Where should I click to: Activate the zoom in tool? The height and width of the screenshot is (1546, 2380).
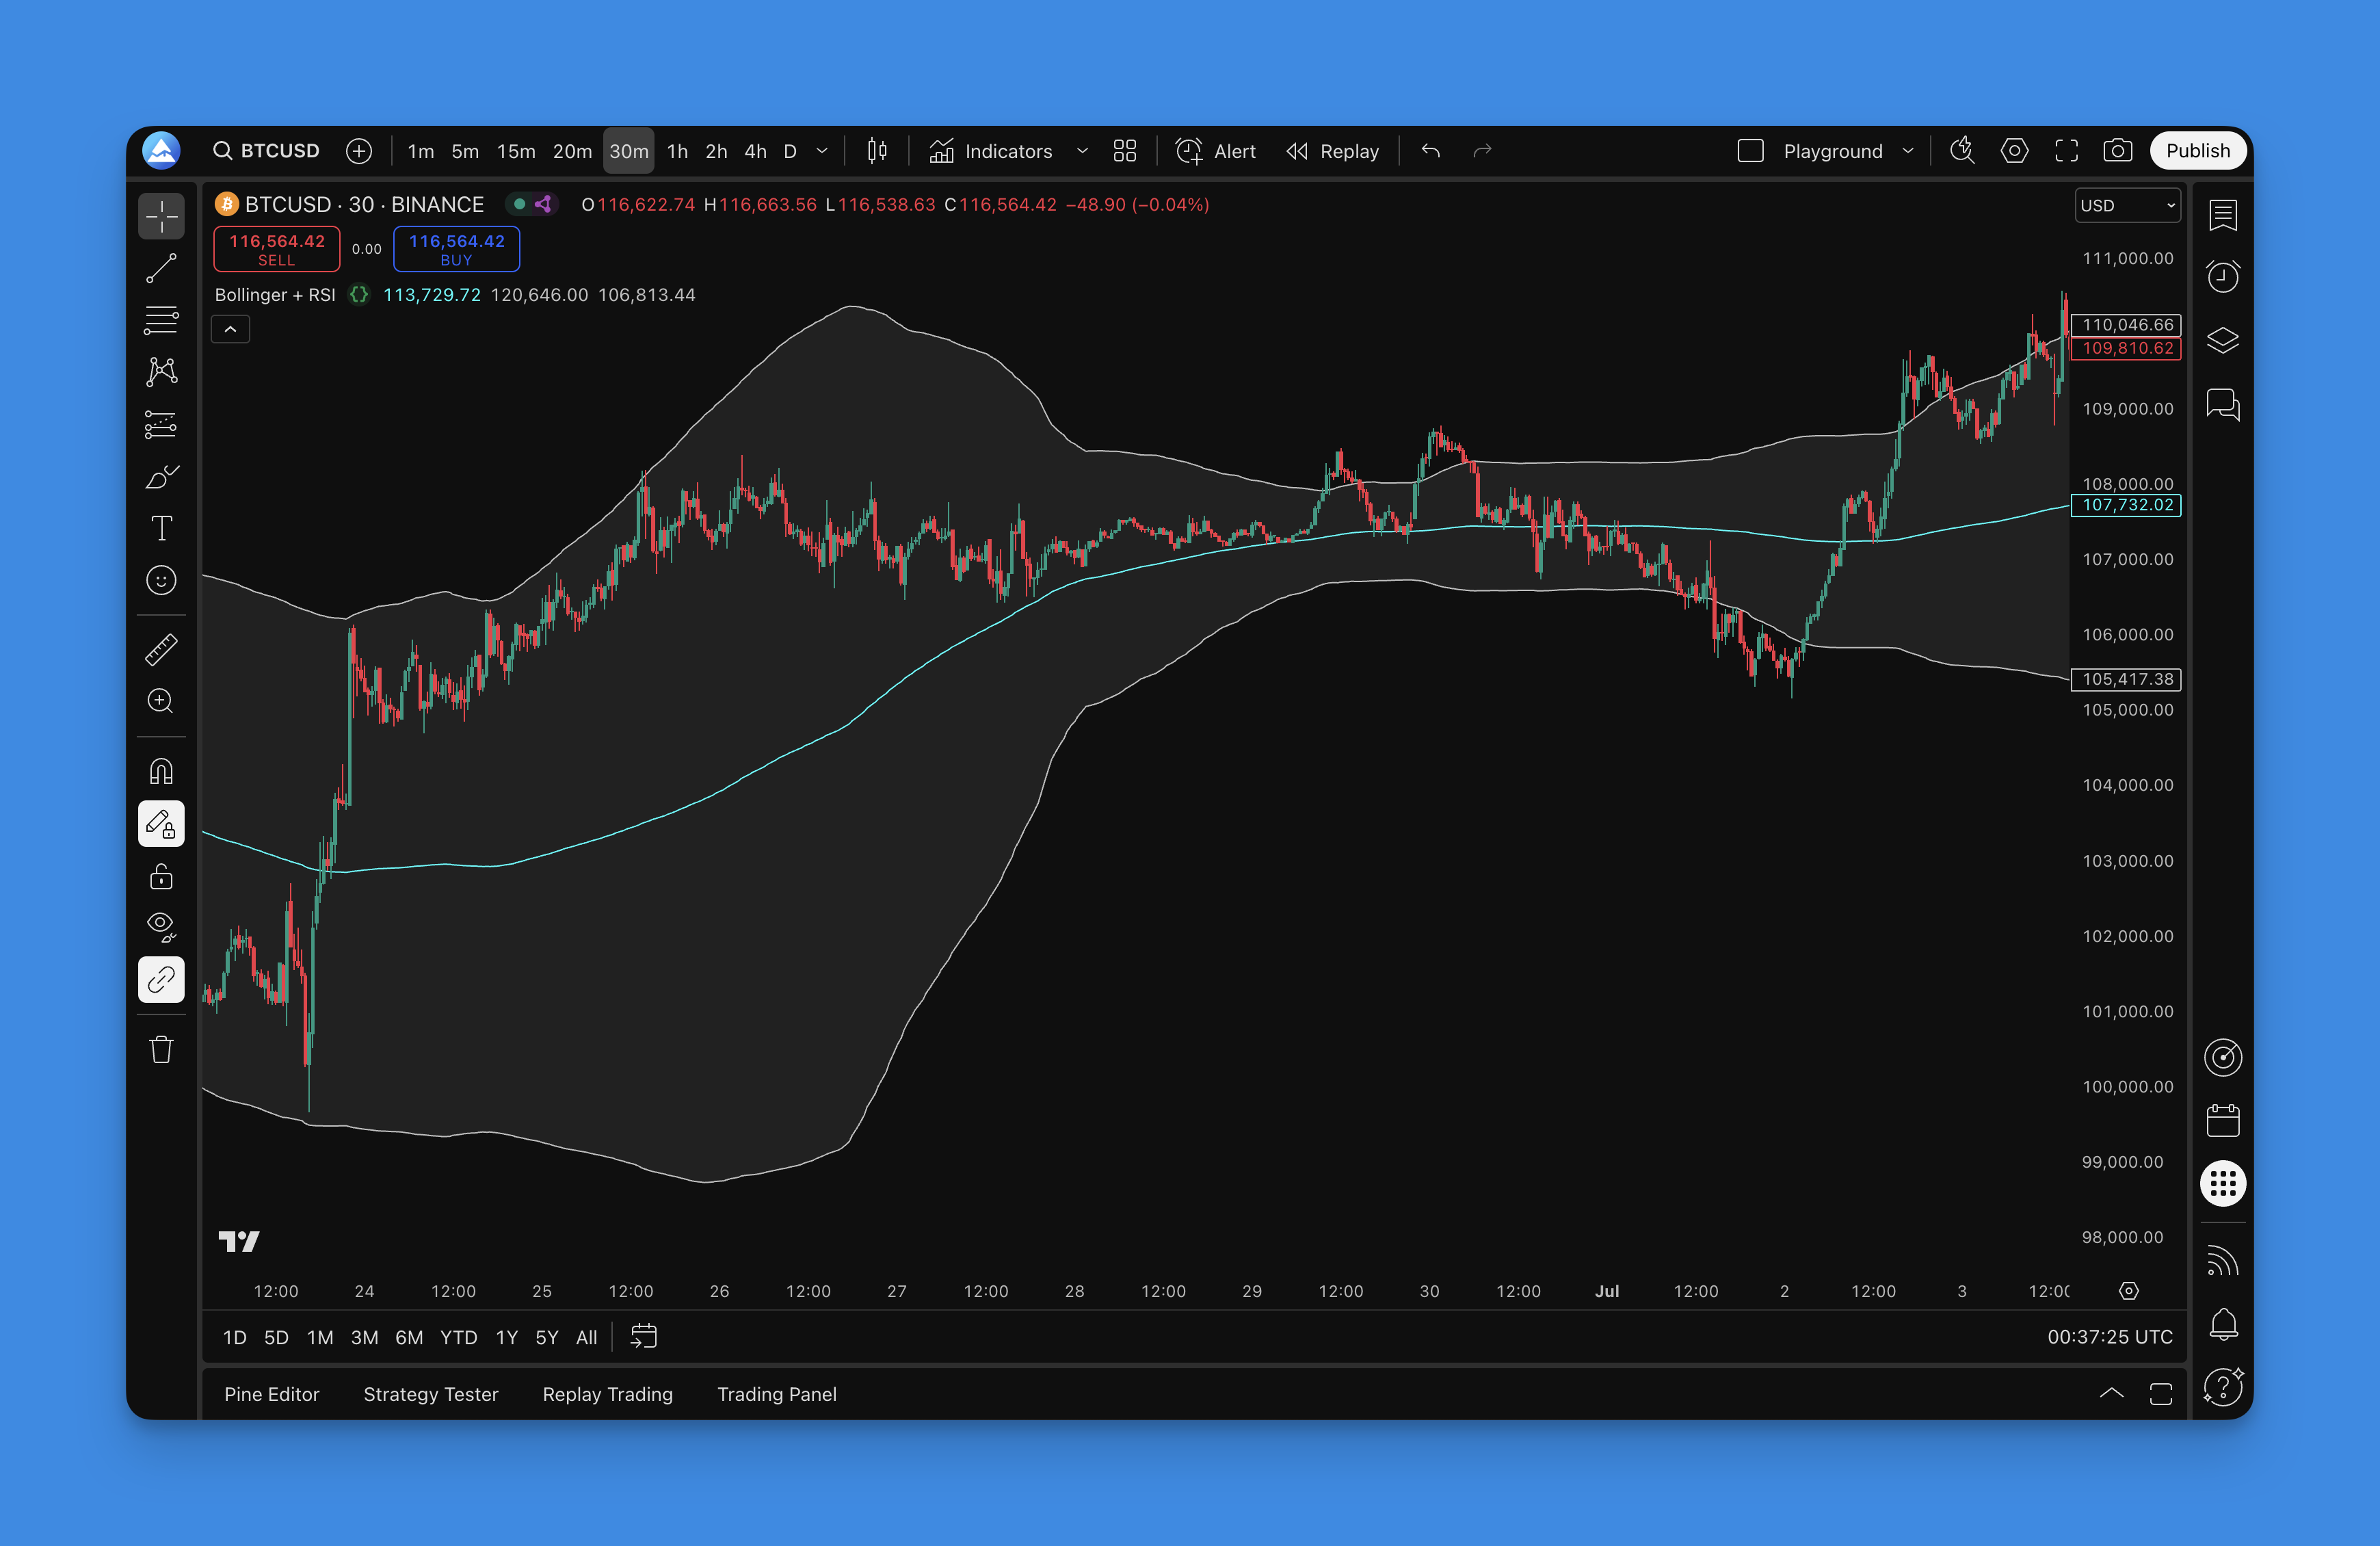pos(161,701)
